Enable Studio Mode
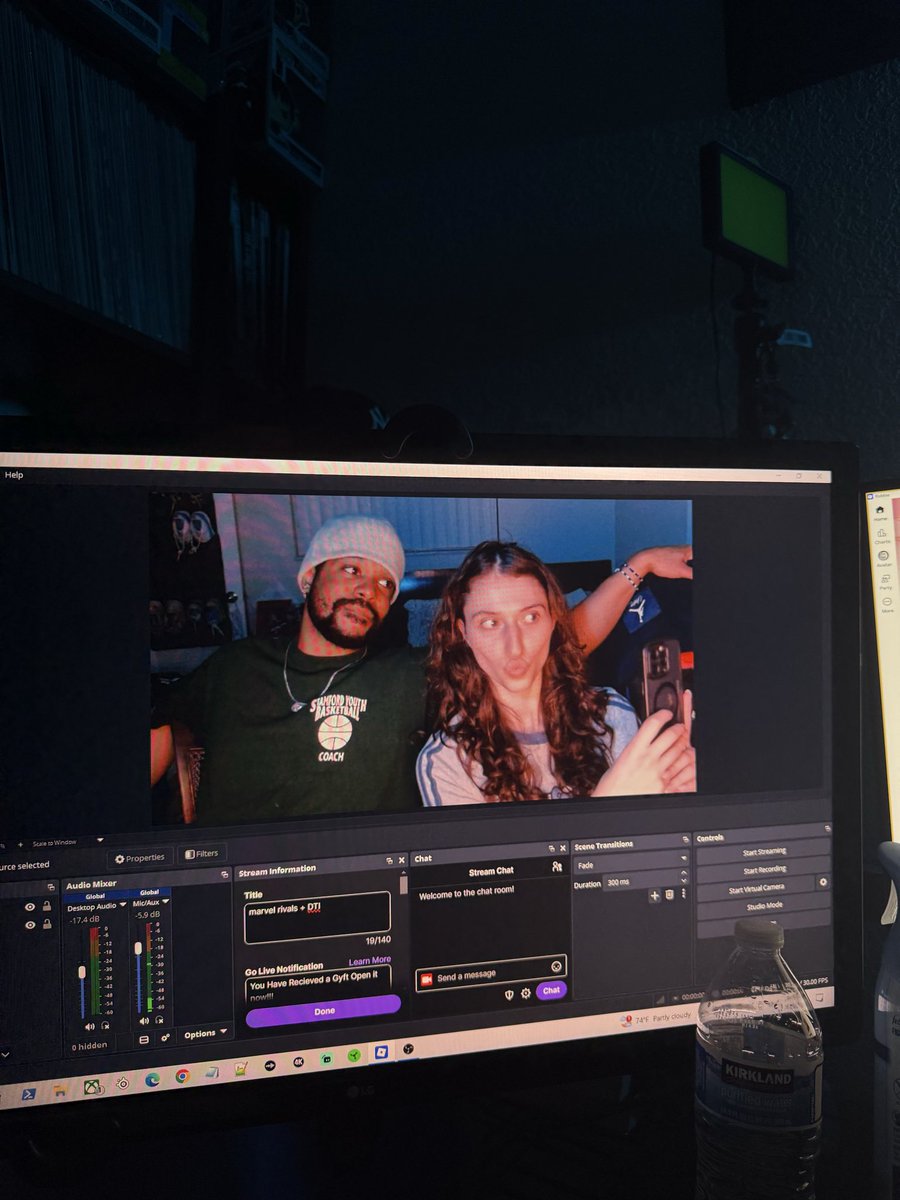Image resolution: width=900 pixels, height=1200 pixels. pyautogui.click(x=763, y=905)
